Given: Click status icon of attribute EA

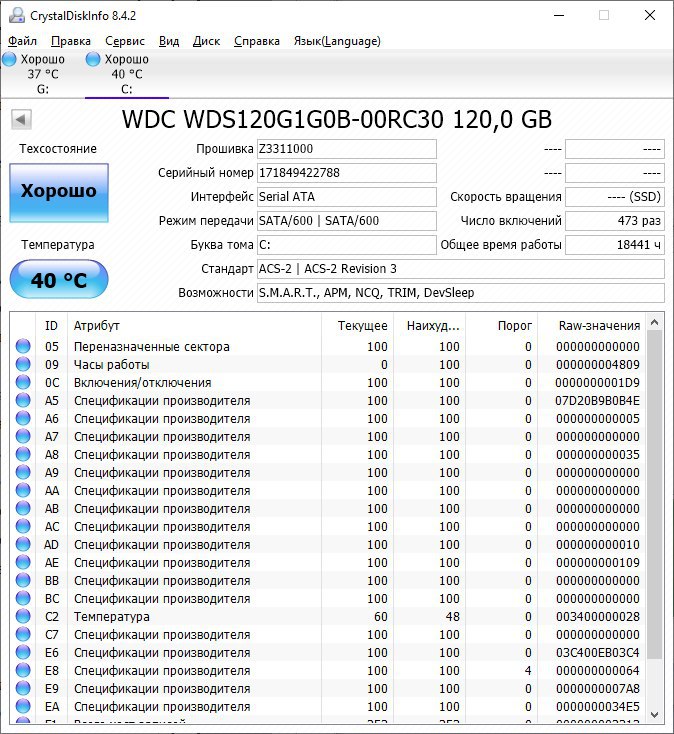Looking at the screenshot, I should [23, 706].
